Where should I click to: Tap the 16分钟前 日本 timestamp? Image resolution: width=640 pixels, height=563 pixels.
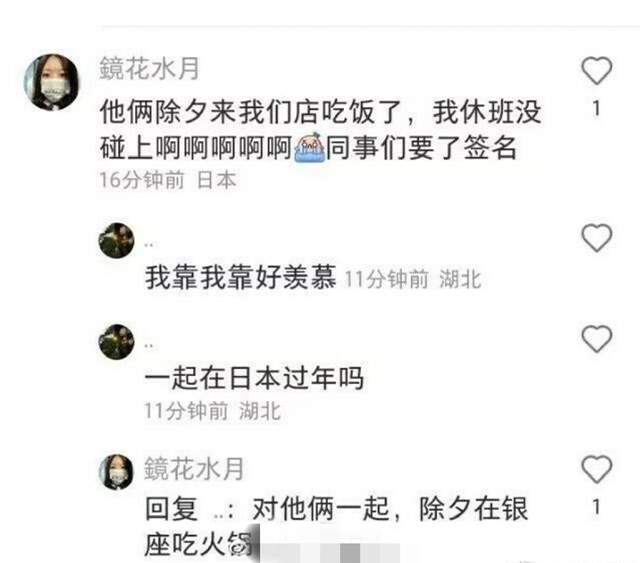pos(168,180)
